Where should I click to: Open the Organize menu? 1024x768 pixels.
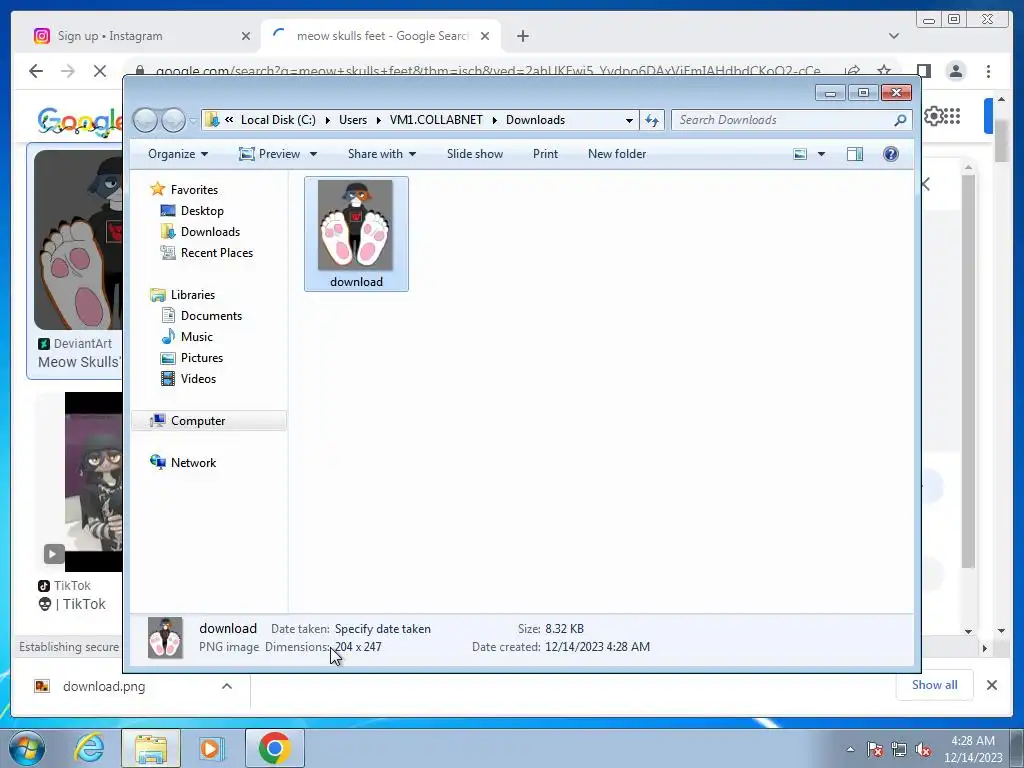click(178, 154)
